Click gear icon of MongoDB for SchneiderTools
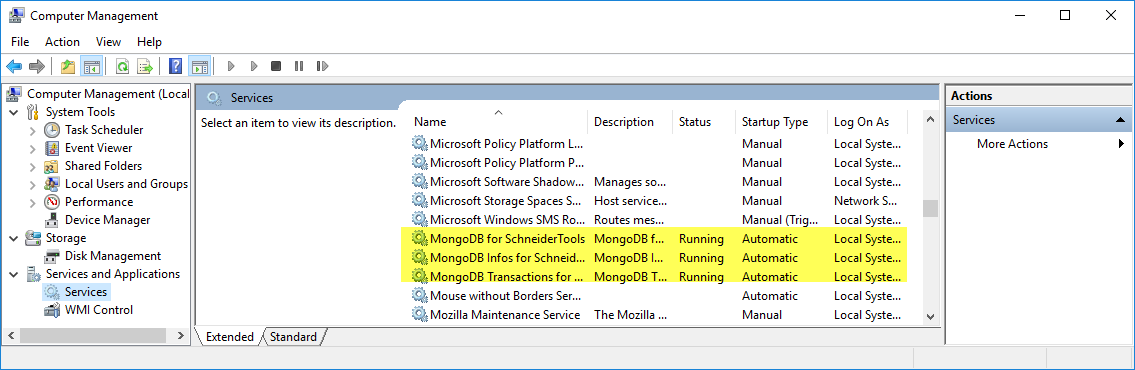The image size is (1135, 370). (420, 238)
